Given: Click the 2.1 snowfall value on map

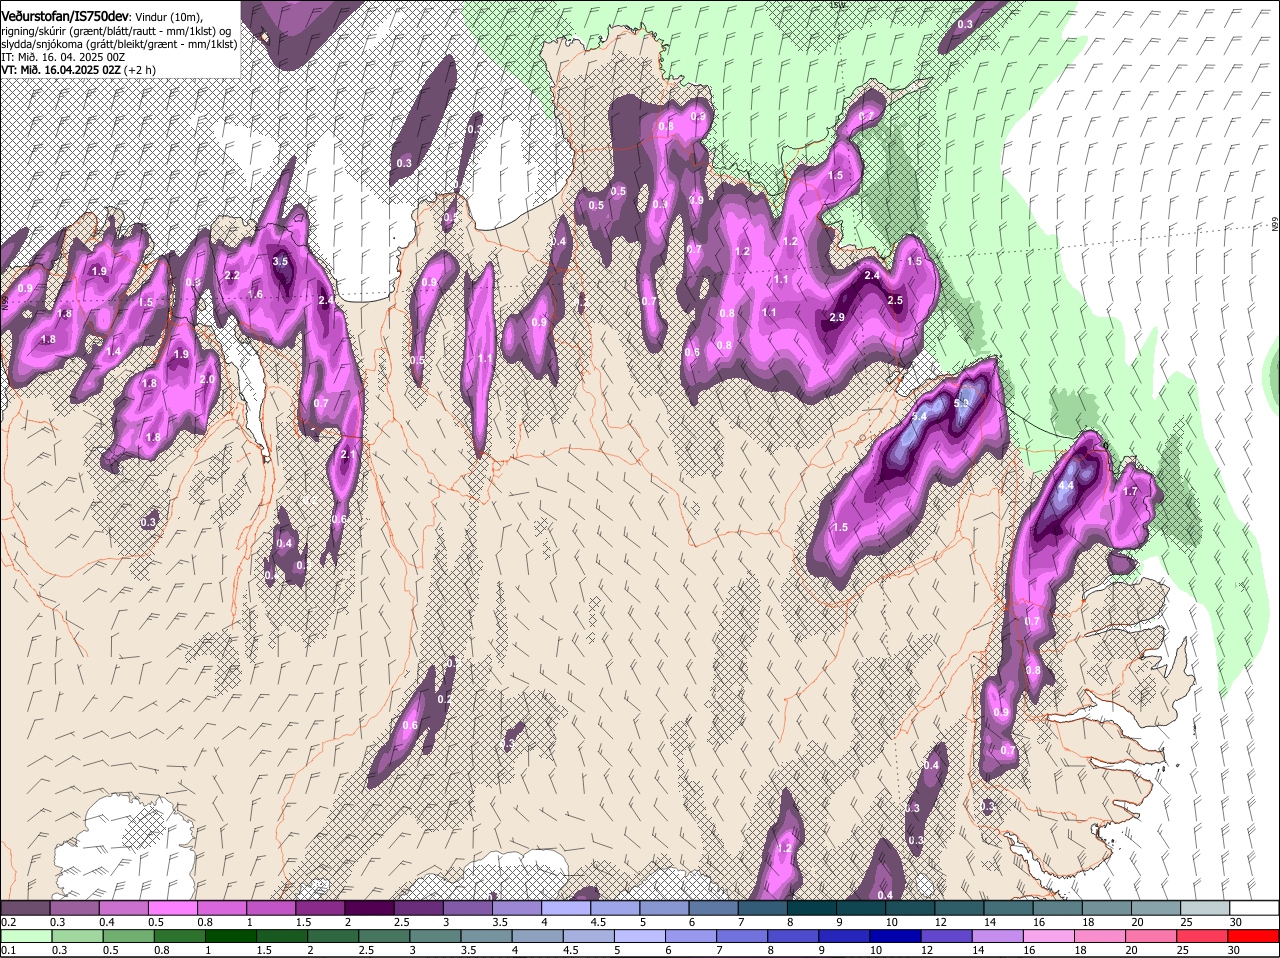Looking at the screenshot, I should pyautogui.click(x=348, y=455).
